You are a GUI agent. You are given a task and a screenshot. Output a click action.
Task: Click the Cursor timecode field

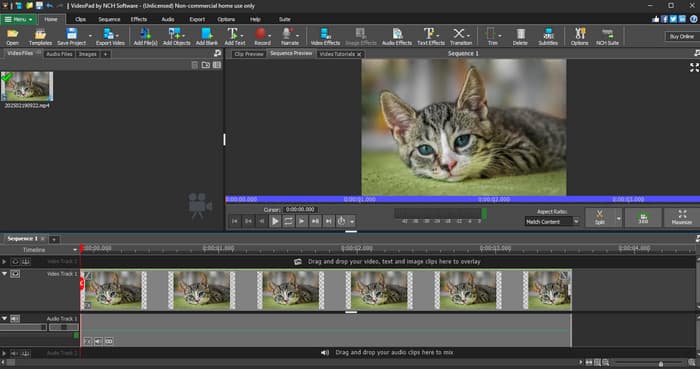pyautogui.click(x=300, y=209)
